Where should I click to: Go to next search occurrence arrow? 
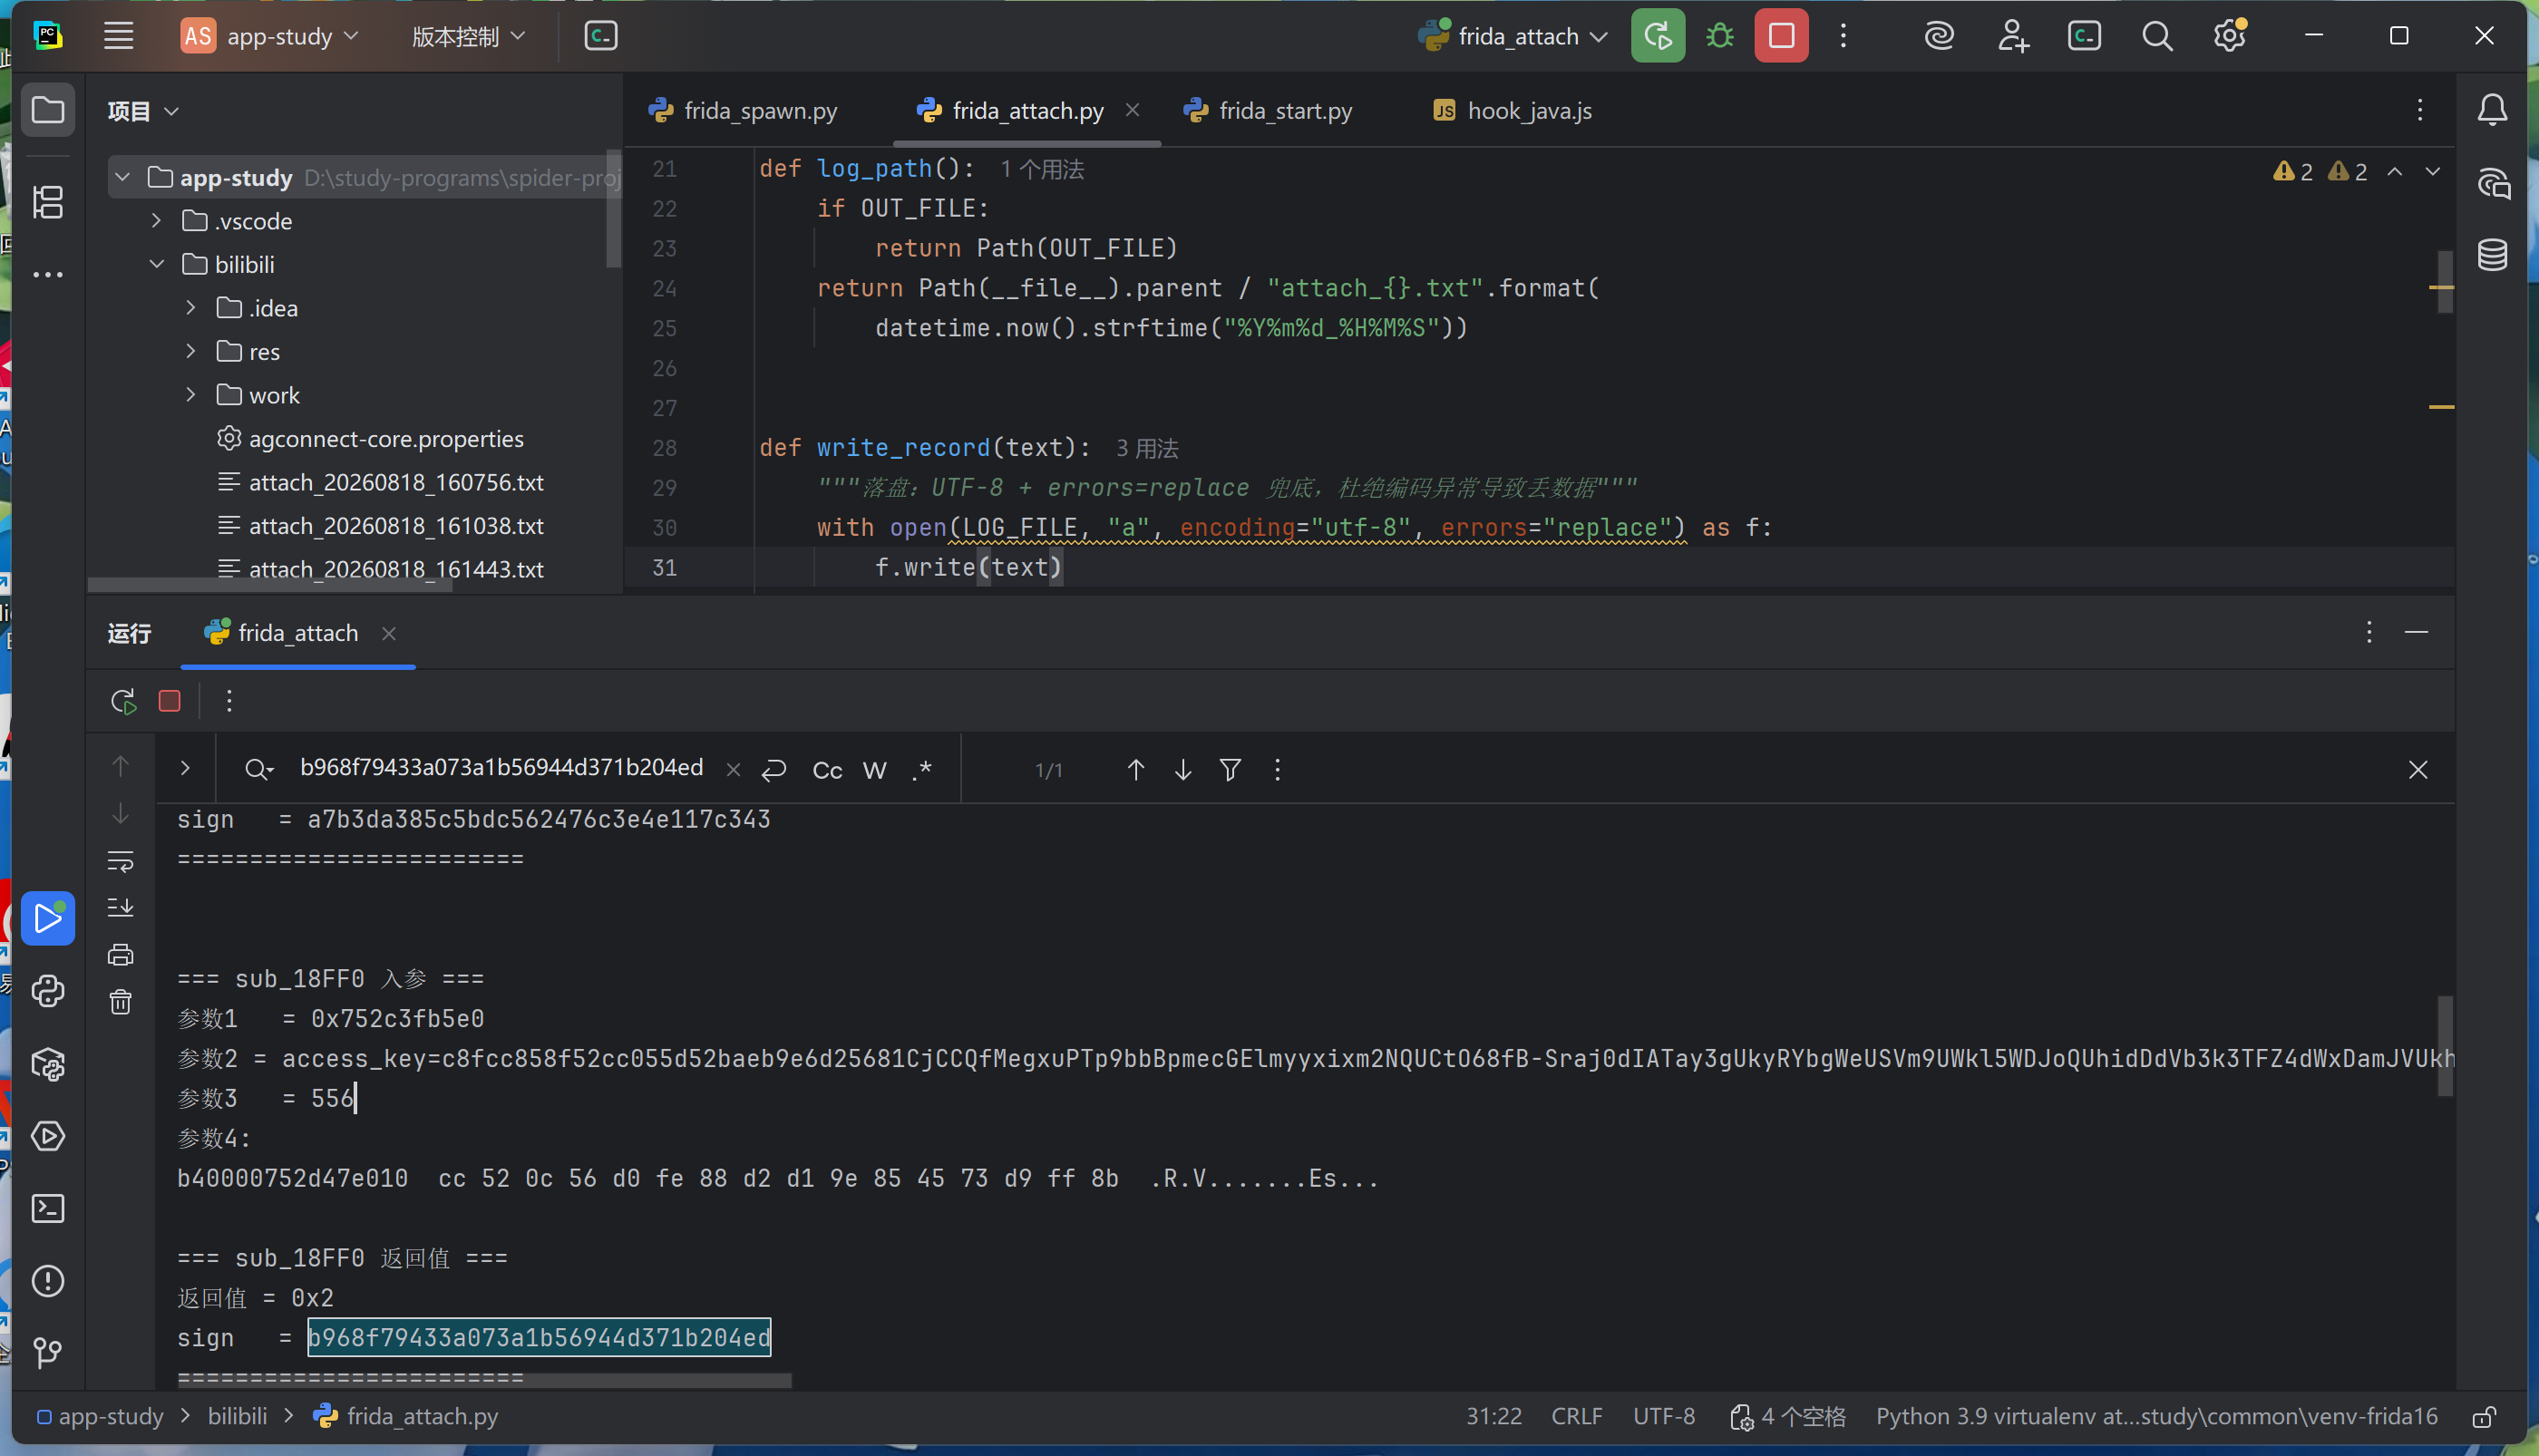tap(1182, 769)
